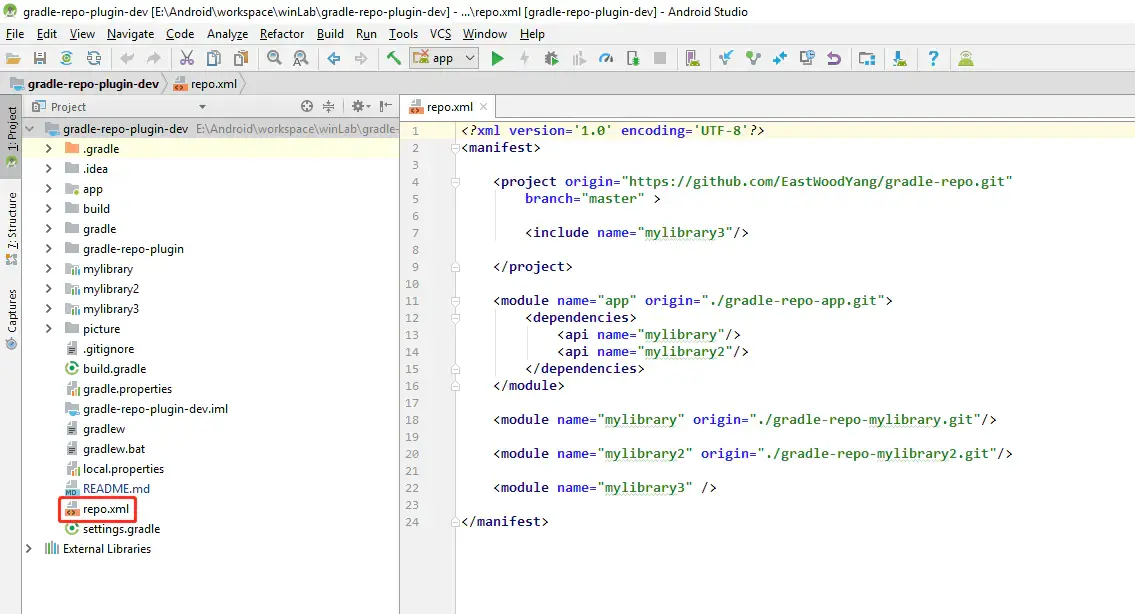
Task: Click the Sync Project with Gradle icon
Action: click(x=67, y=59)
